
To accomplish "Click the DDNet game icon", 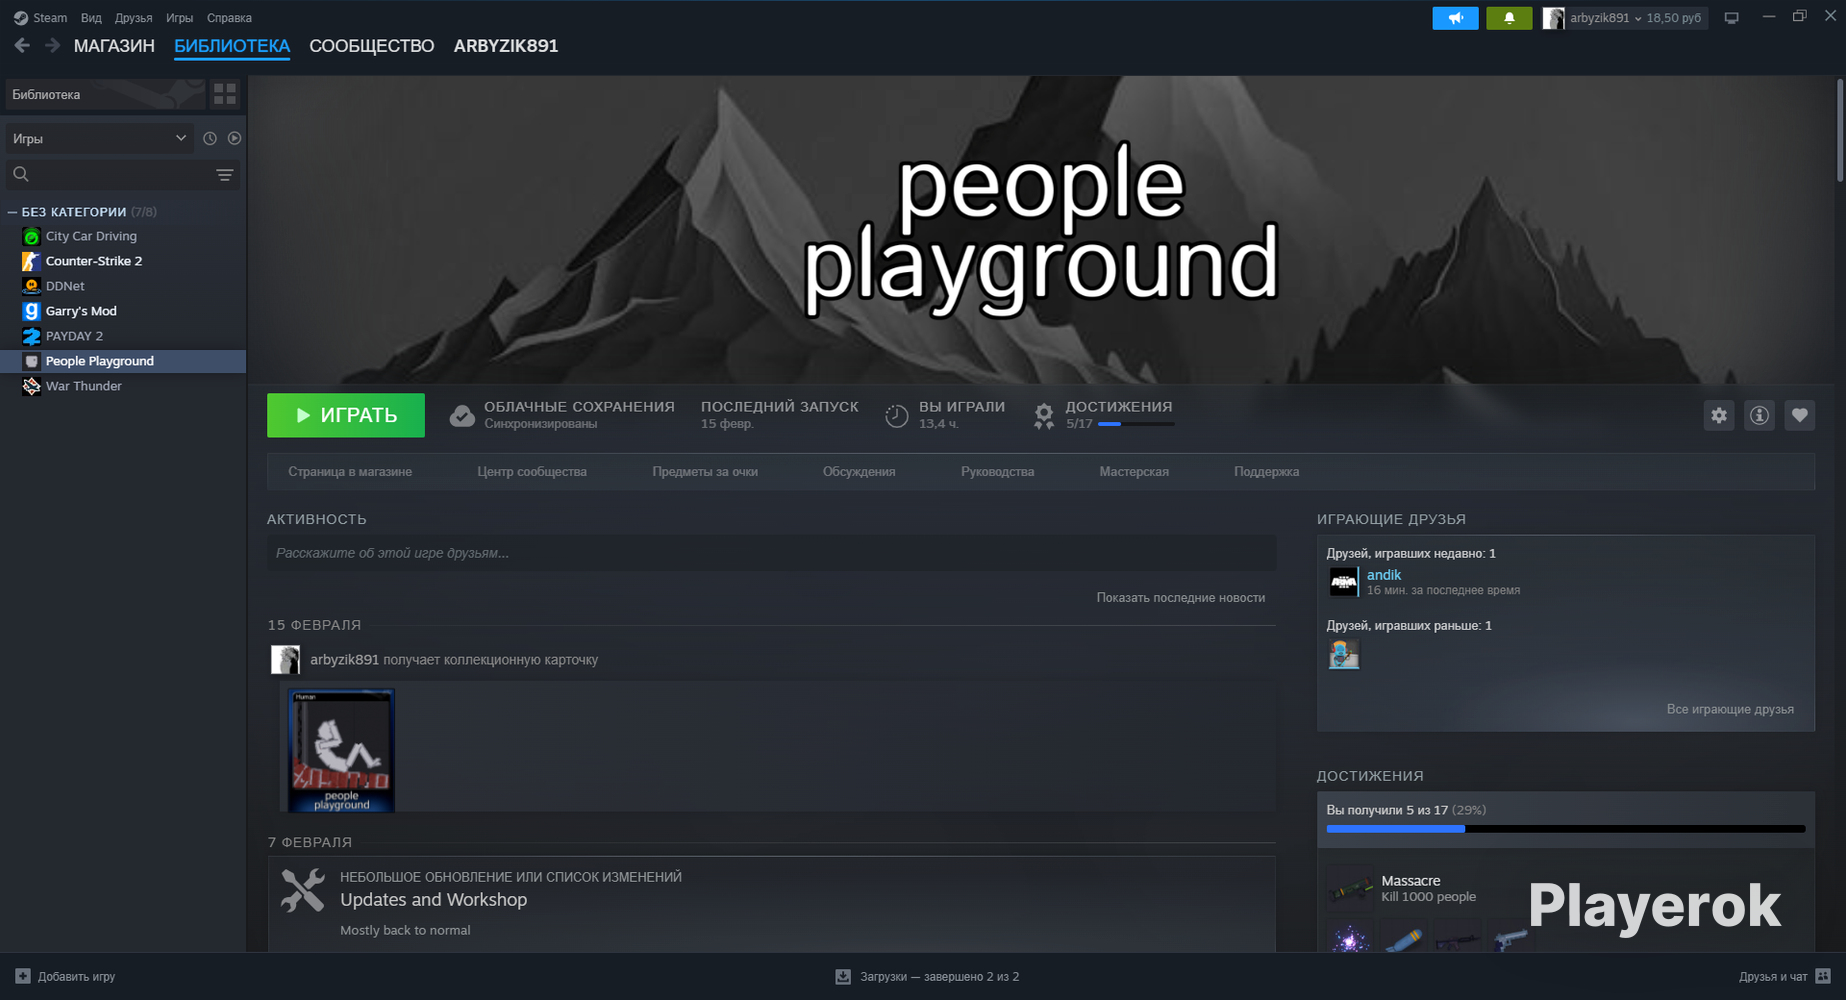I will point(31,286).
